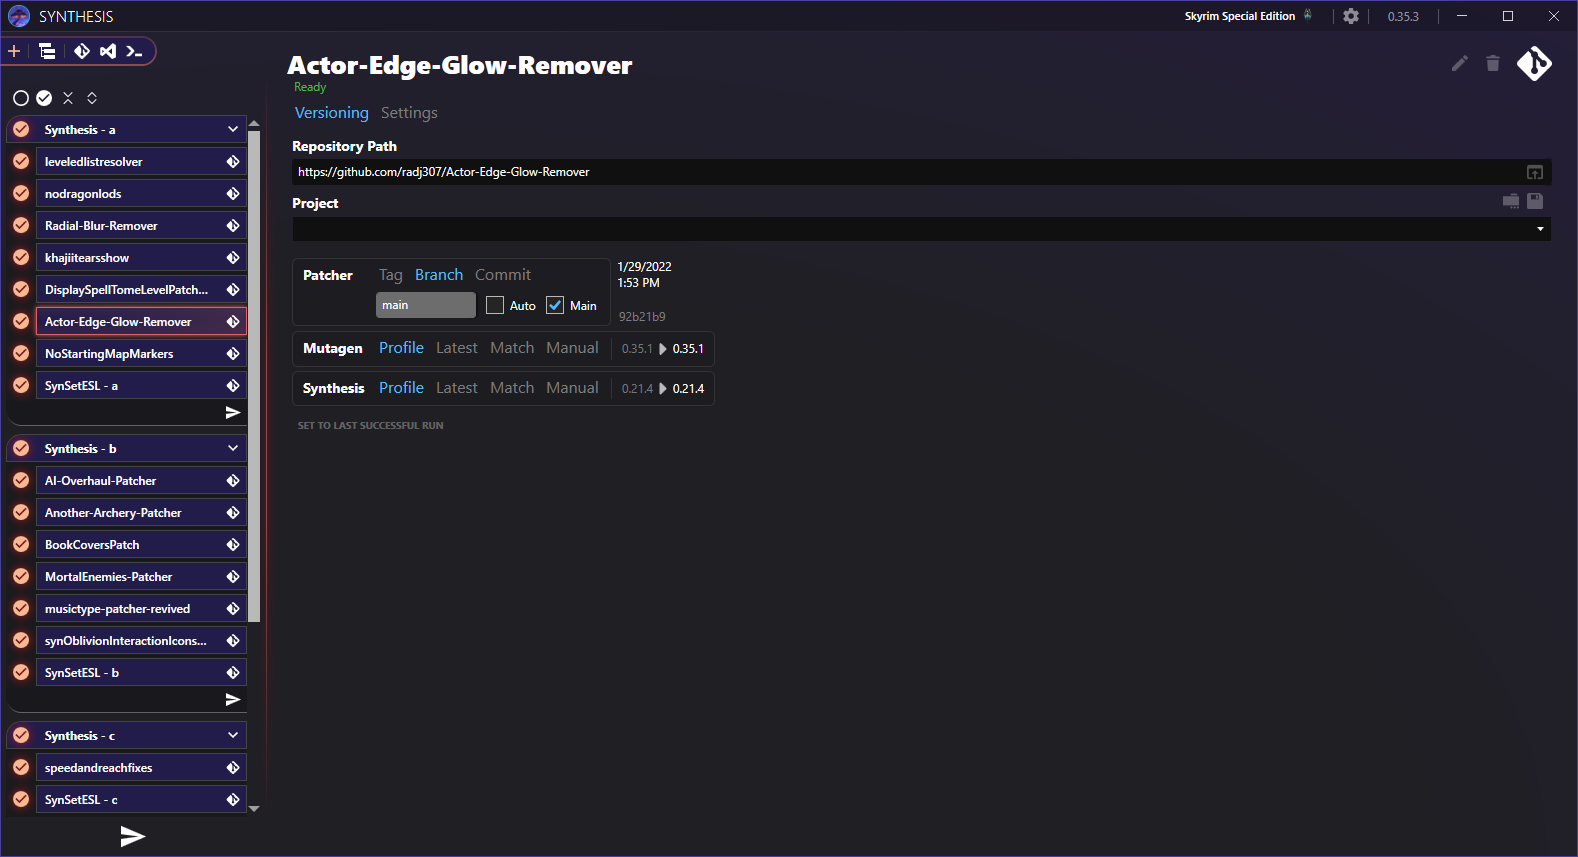Open the repository path in browser icon

point(1535,172)
